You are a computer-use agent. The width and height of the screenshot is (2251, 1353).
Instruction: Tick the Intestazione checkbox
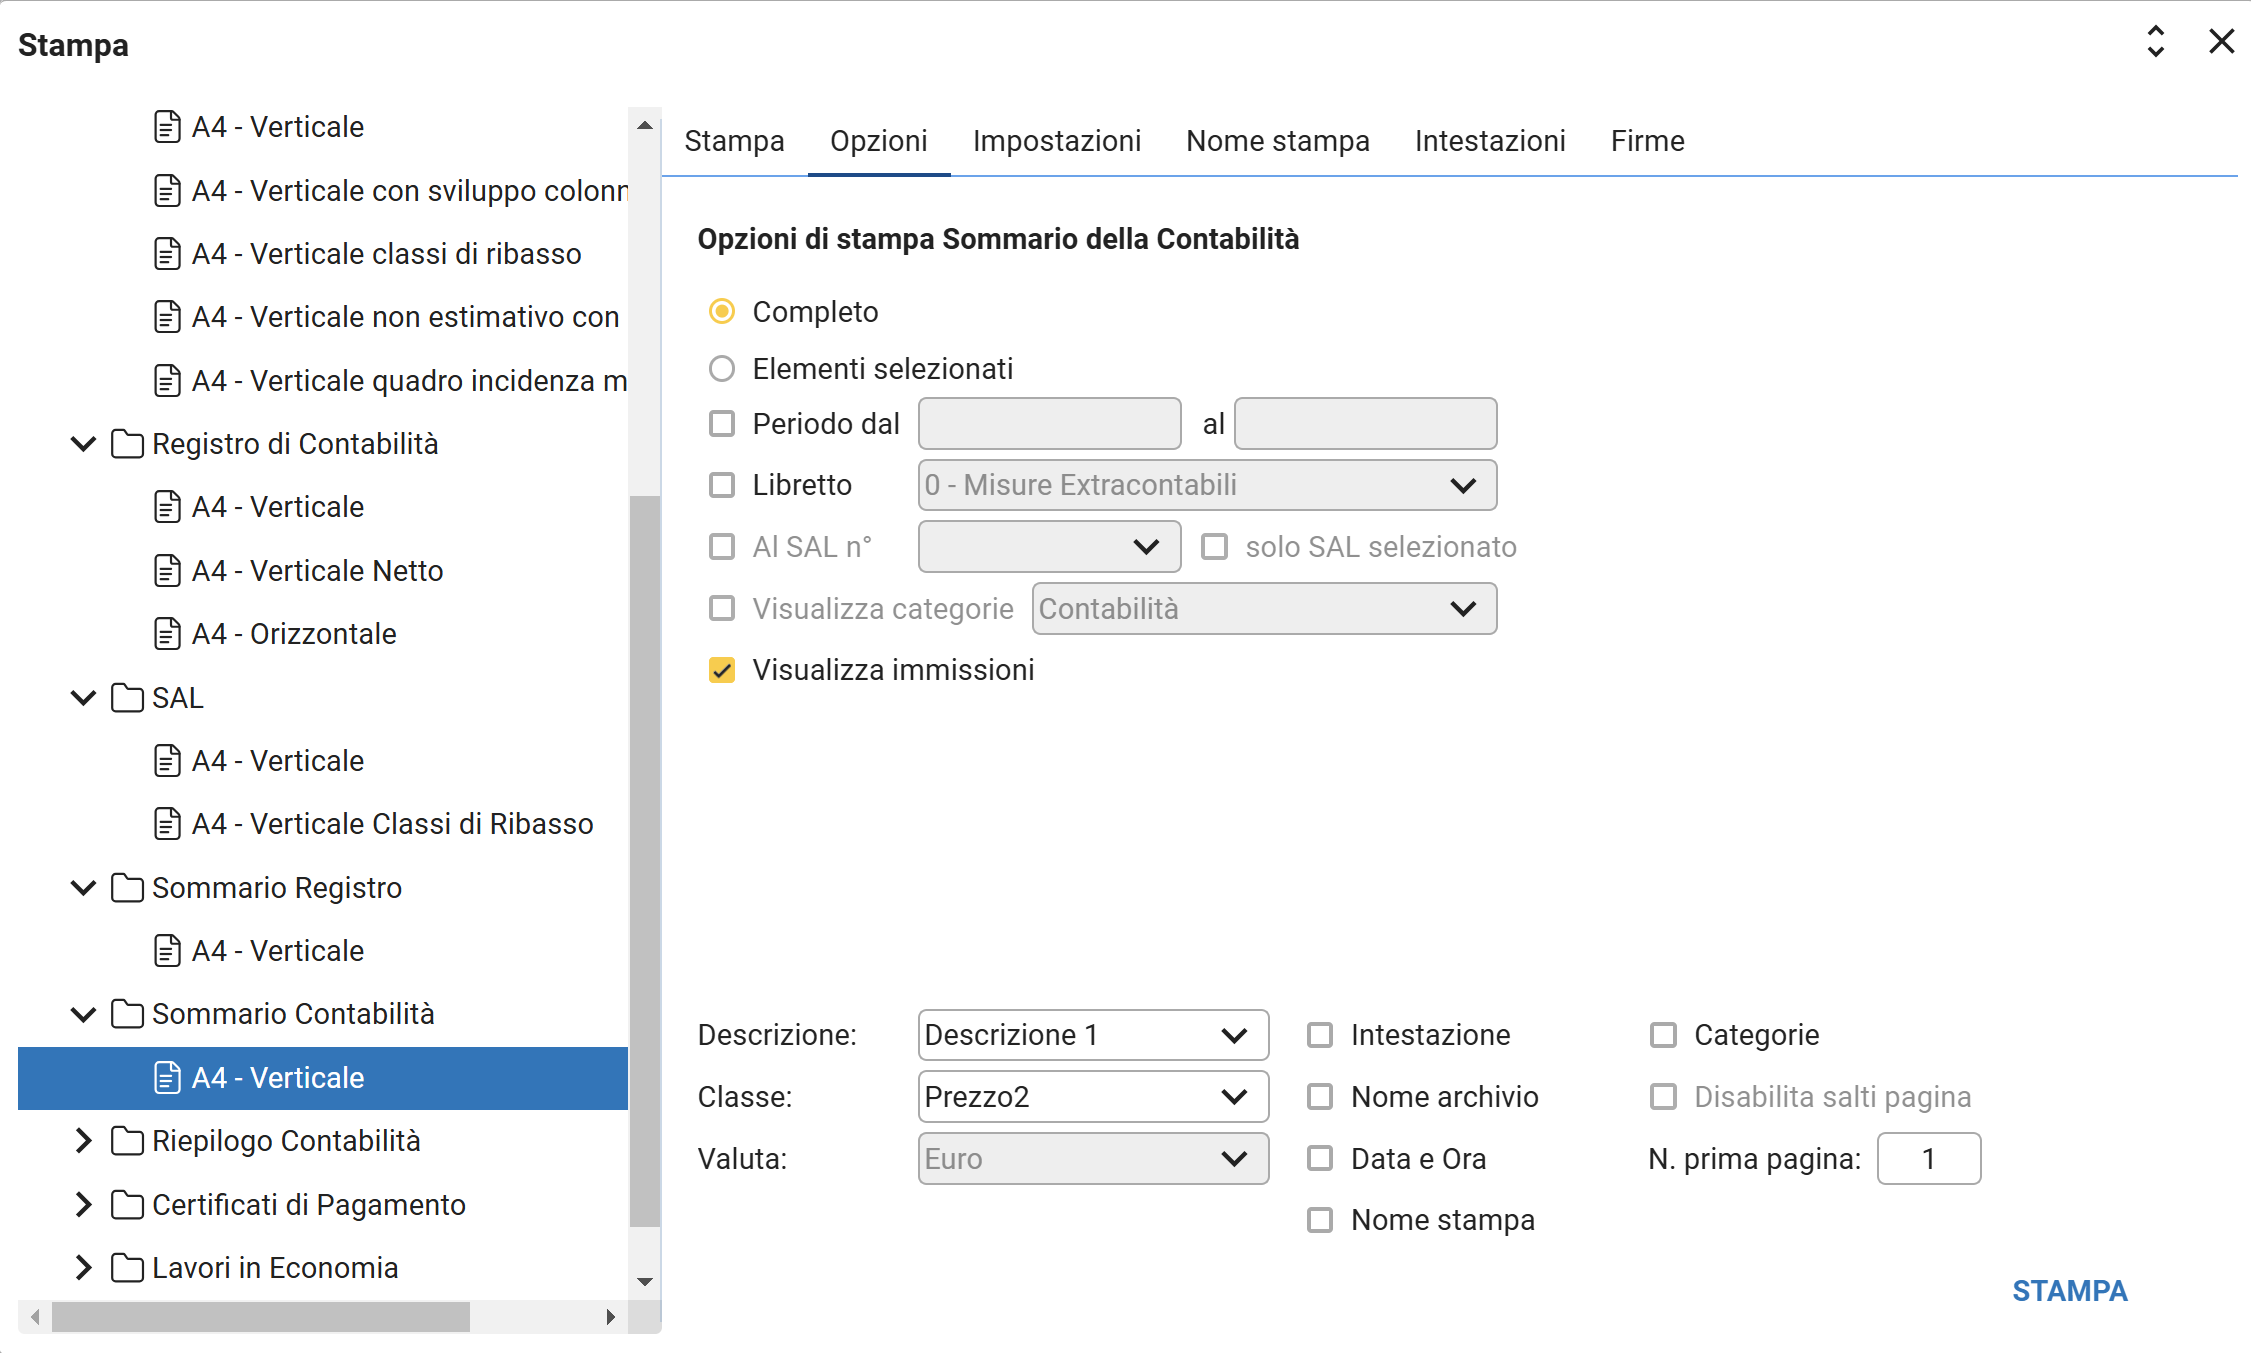(1320, 1035)
